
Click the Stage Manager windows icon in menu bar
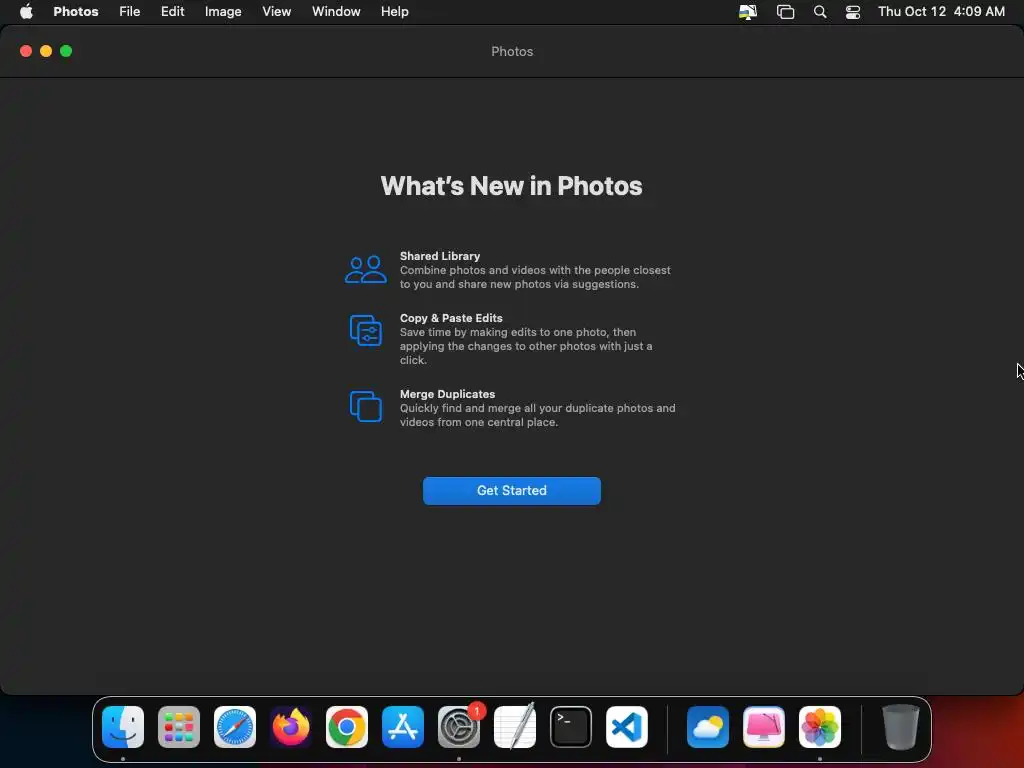click(785, 12)
